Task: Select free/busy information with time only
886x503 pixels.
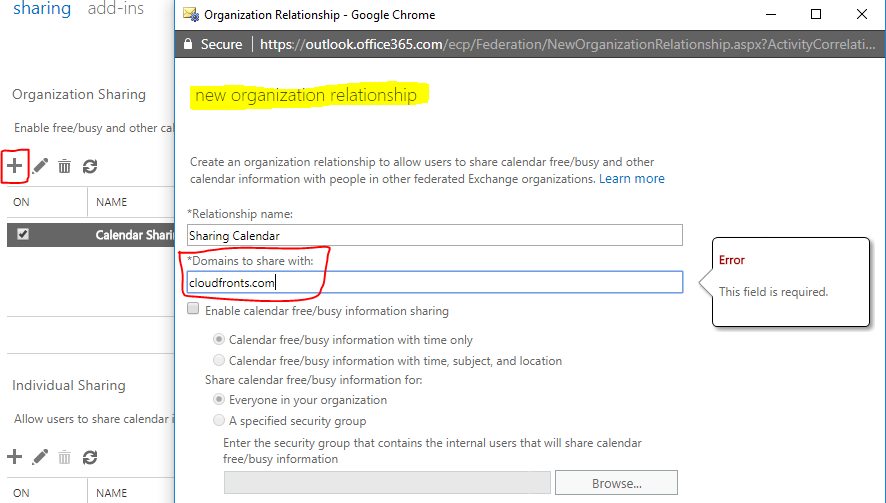Action: tap(219, 340)
